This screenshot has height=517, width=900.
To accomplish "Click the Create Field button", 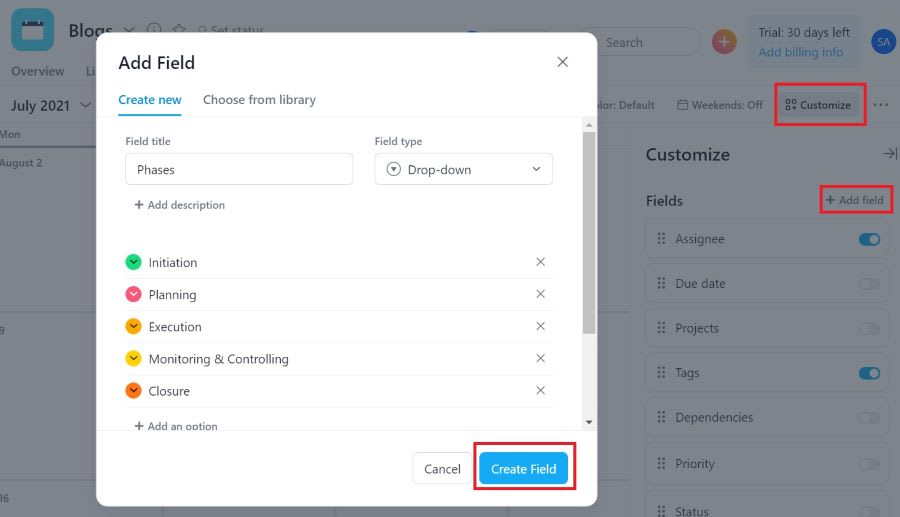I will 523,468.
